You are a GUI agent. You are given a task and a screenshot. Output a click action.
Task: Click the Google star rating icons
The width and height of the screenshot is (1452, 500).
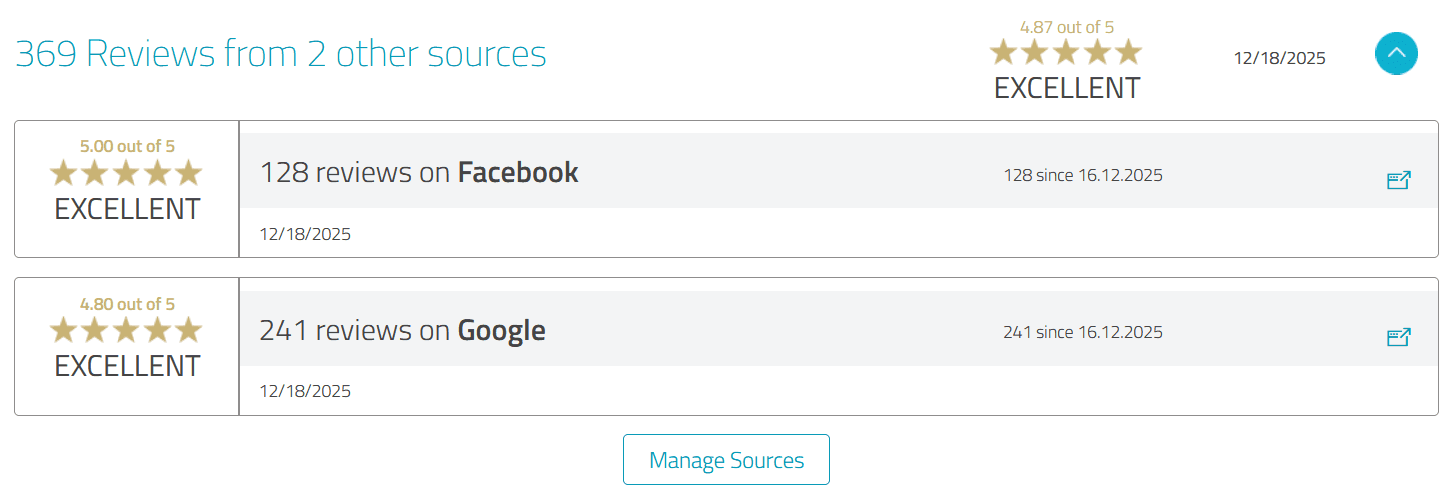[126, 330]
